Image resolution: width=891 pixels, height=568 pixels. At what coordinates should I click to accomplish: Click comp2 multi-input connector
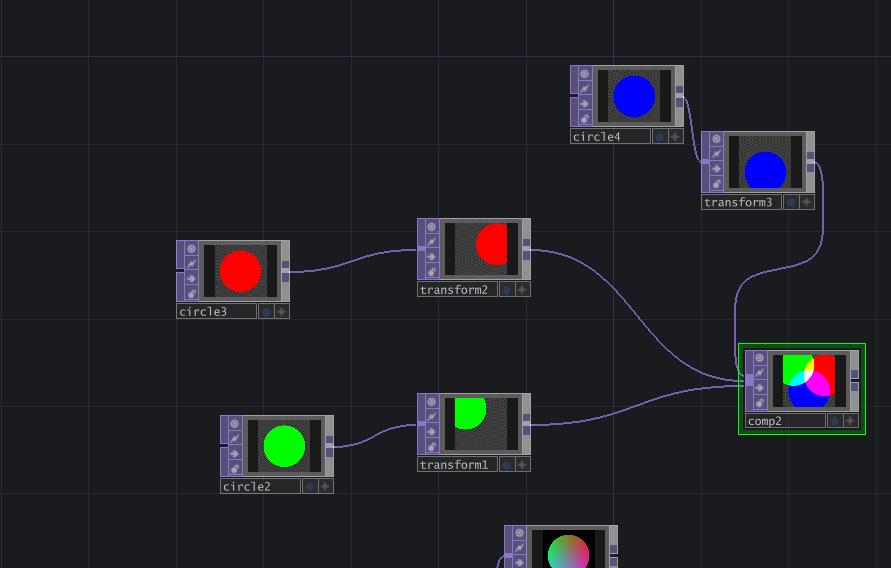750,380
